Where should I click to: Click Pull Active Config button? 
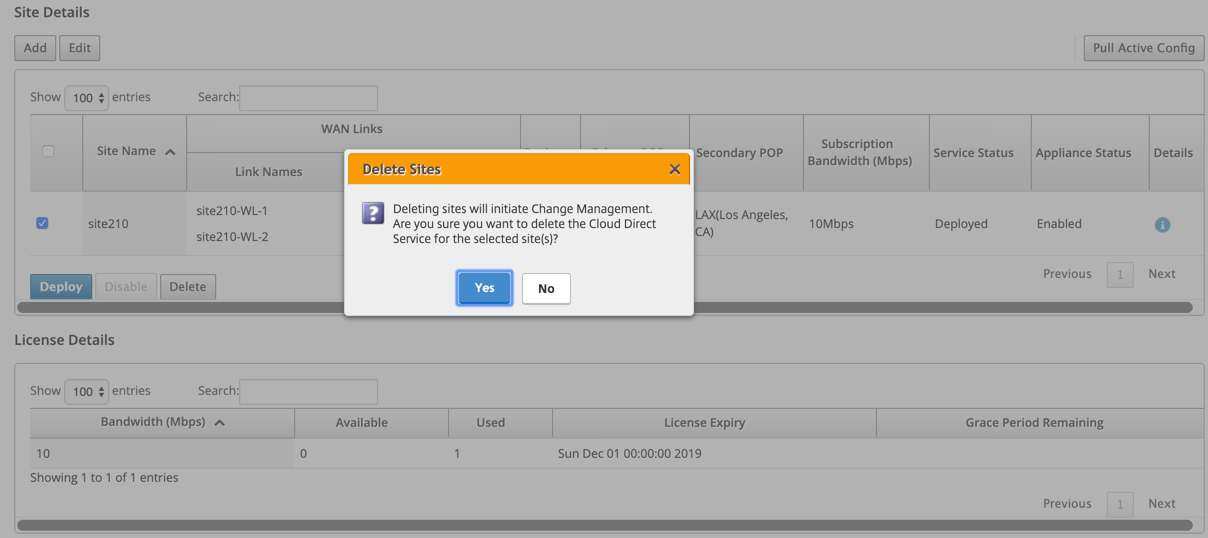(x=1144, y=48)
